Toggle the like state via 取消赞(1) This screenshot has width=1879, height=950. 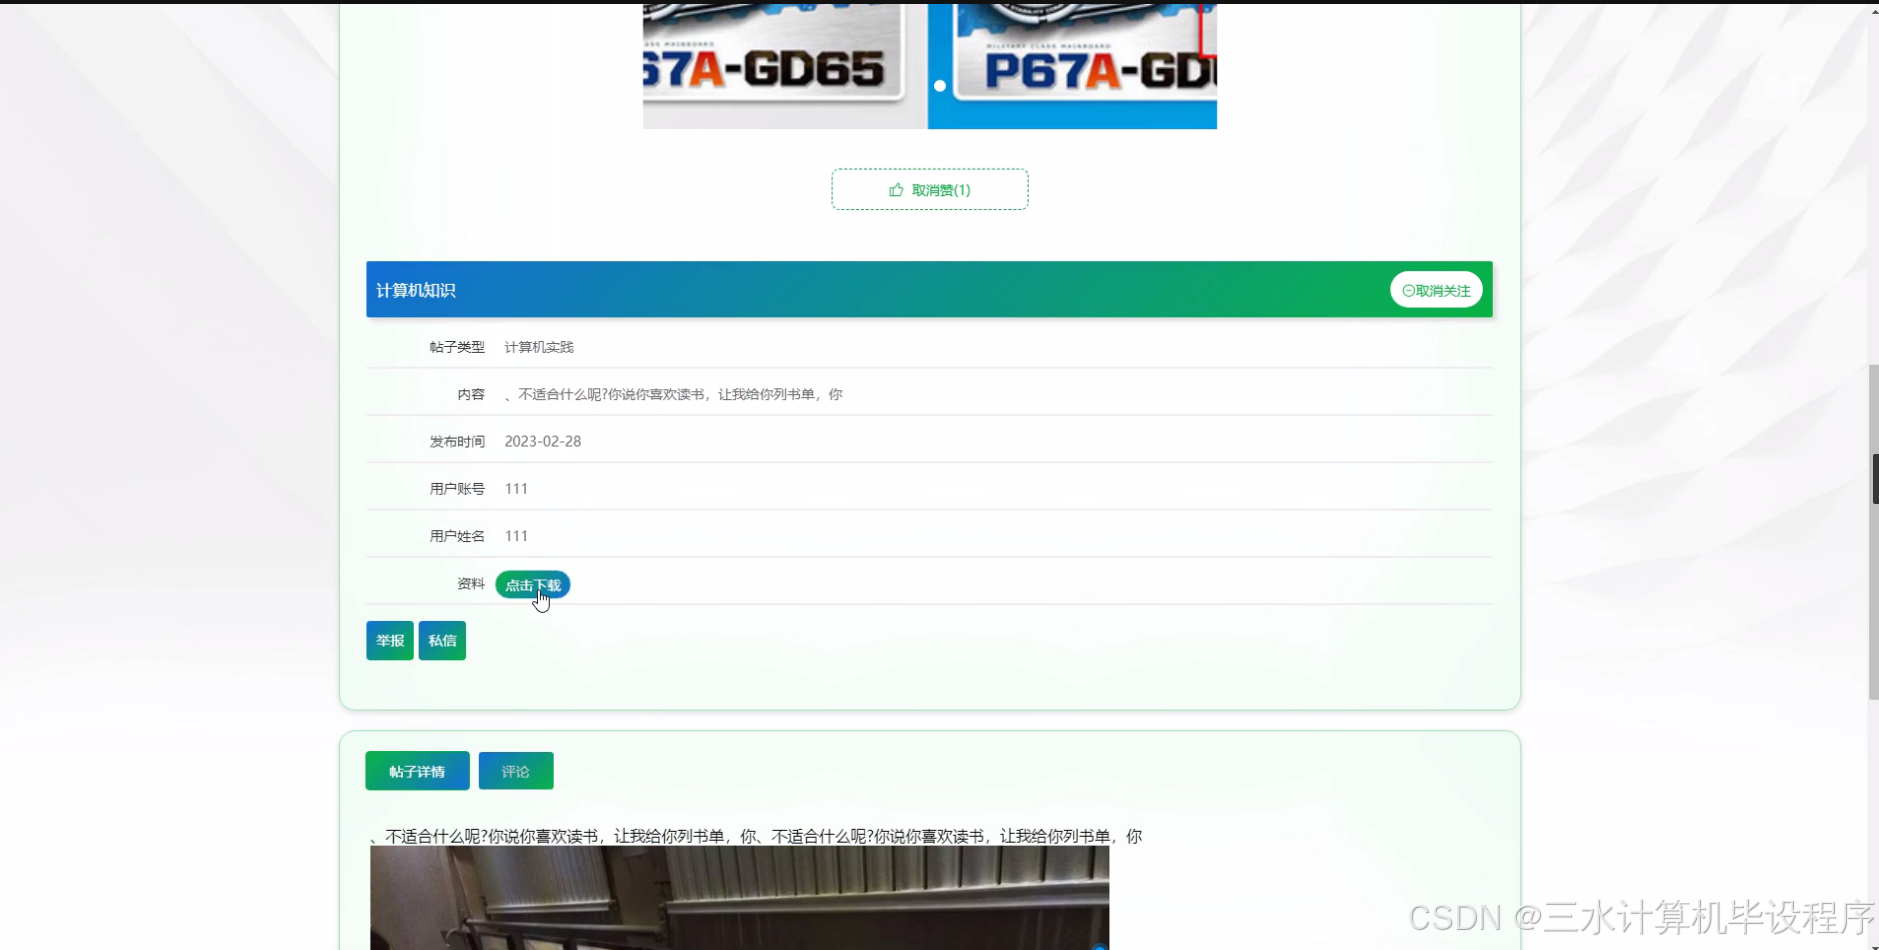click(929, 189)
